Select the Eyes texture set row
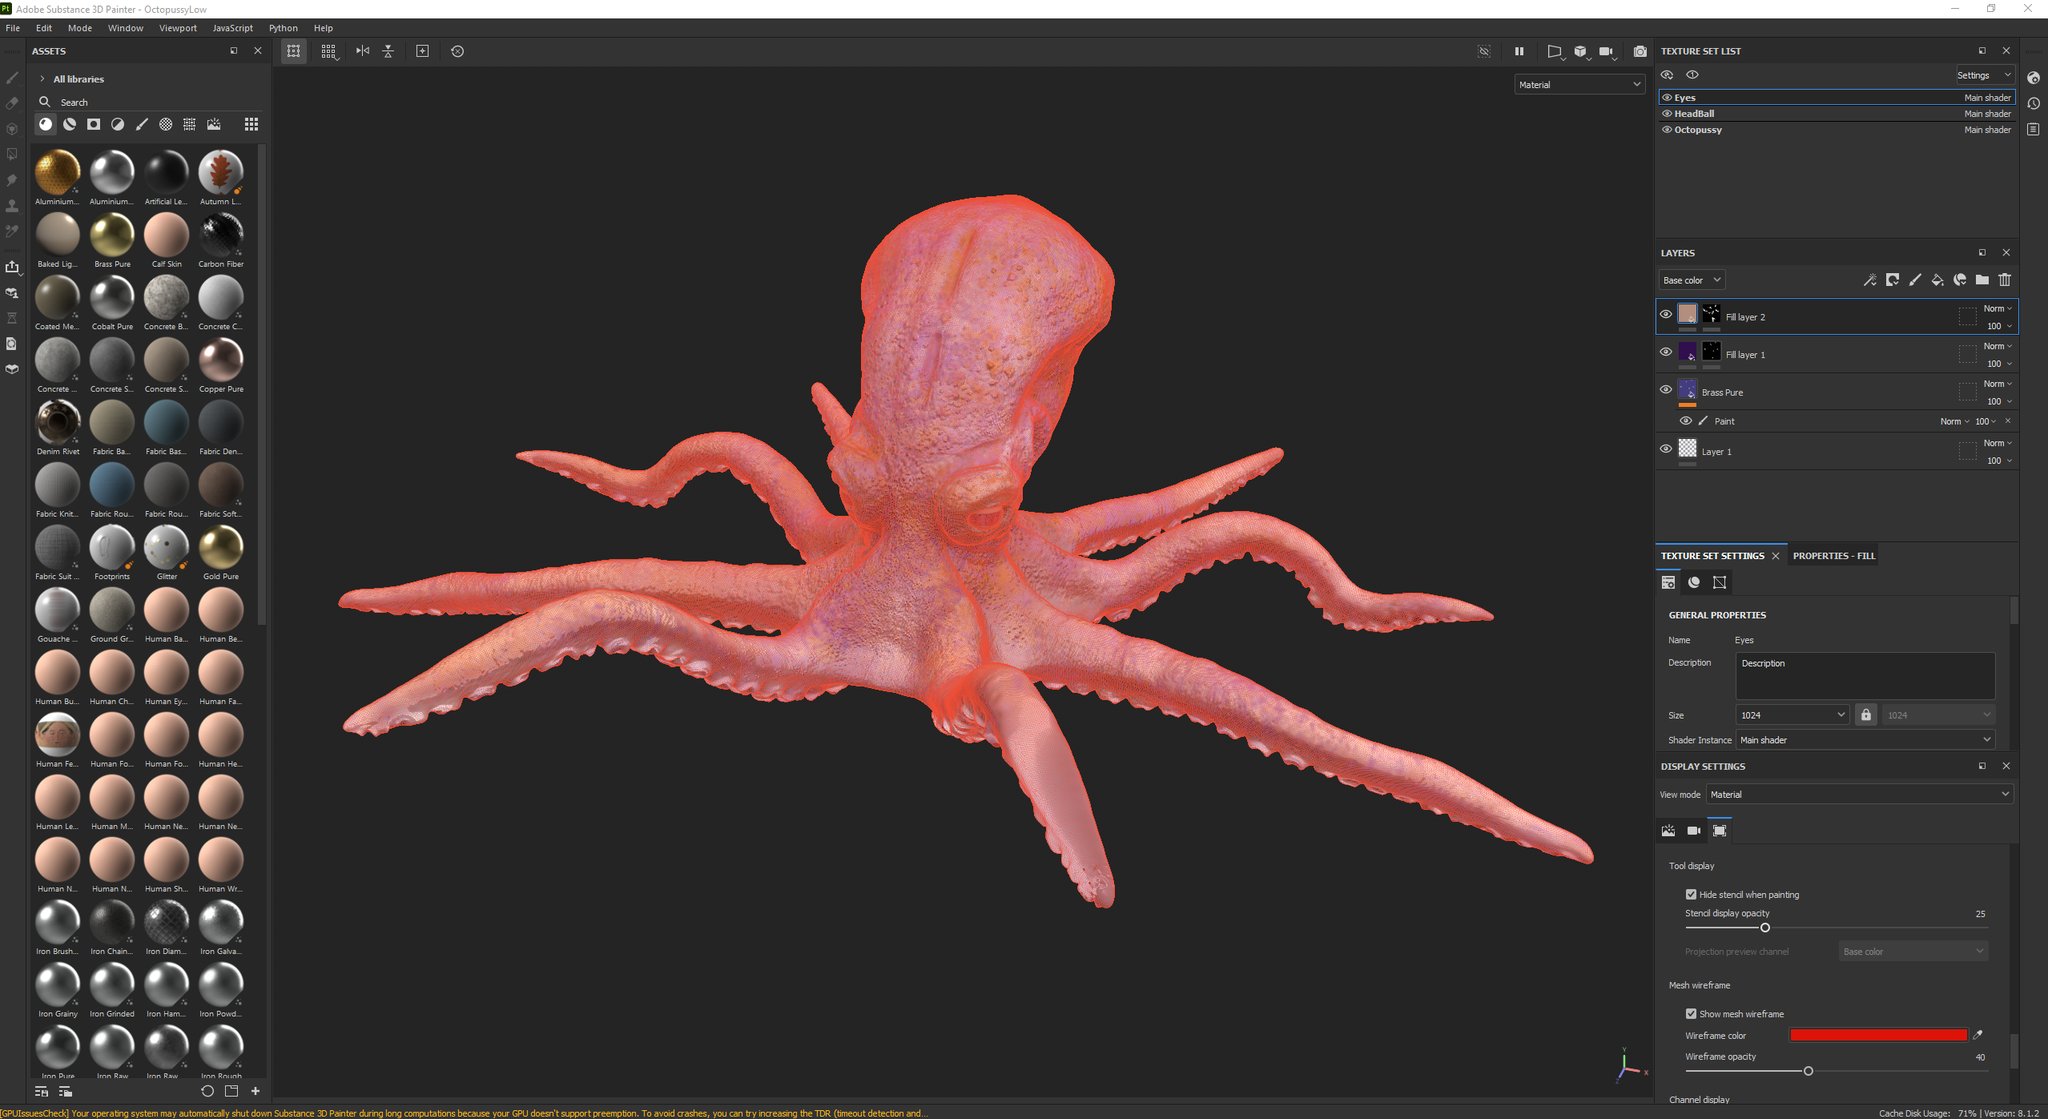The height and width of the screenshot is (1119, 2048). pyautogui.click(x=1836, y=98)
